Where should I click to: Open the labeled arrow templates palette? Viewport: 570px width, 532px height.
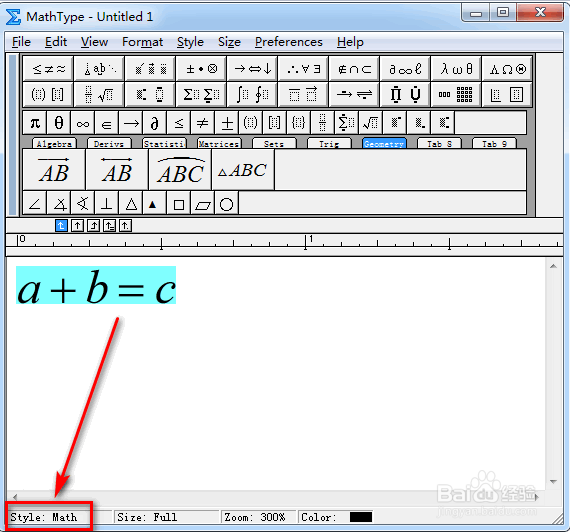pos(354,95)
